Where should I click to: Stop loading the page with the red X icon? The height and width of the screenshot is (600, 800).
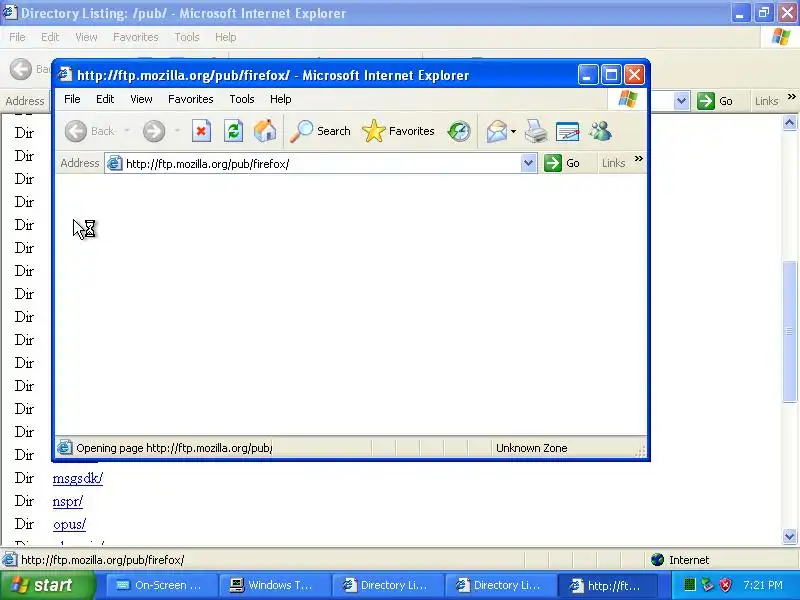tap(201, 131)
